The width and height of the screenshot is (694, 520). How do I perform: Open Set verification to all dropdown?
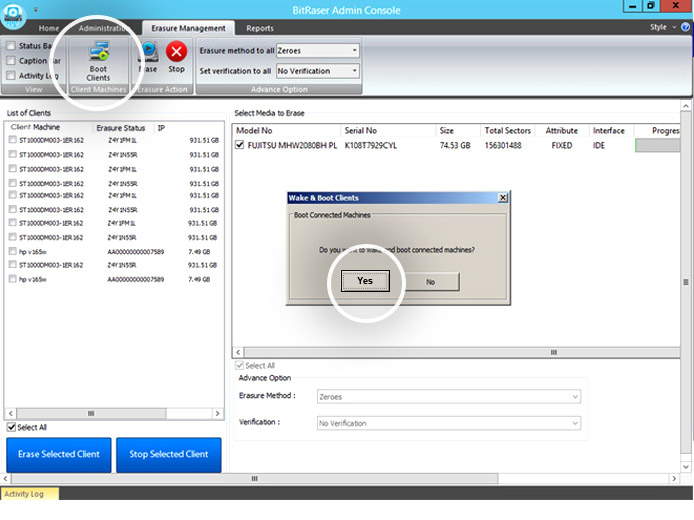(x=355, y=71)
